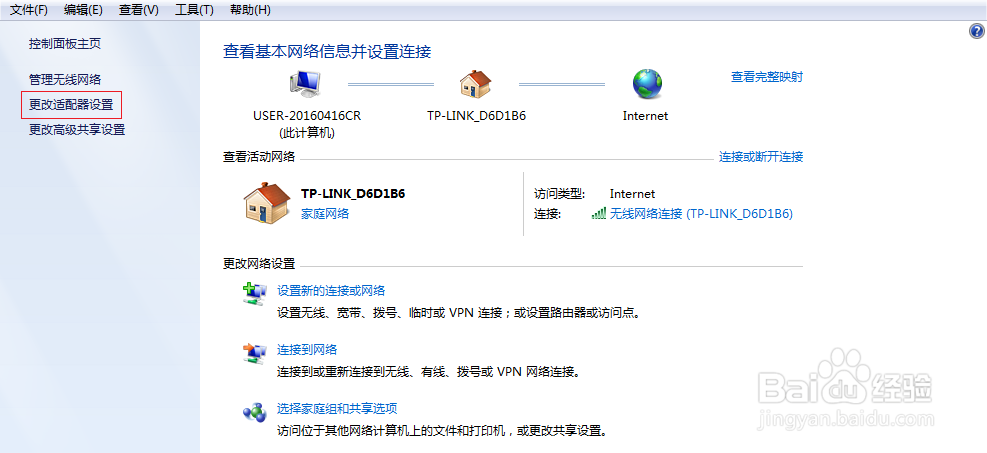This screenshot has width=987, height=453.
Task: Open the 查看(V) menu
Action: 138,10
